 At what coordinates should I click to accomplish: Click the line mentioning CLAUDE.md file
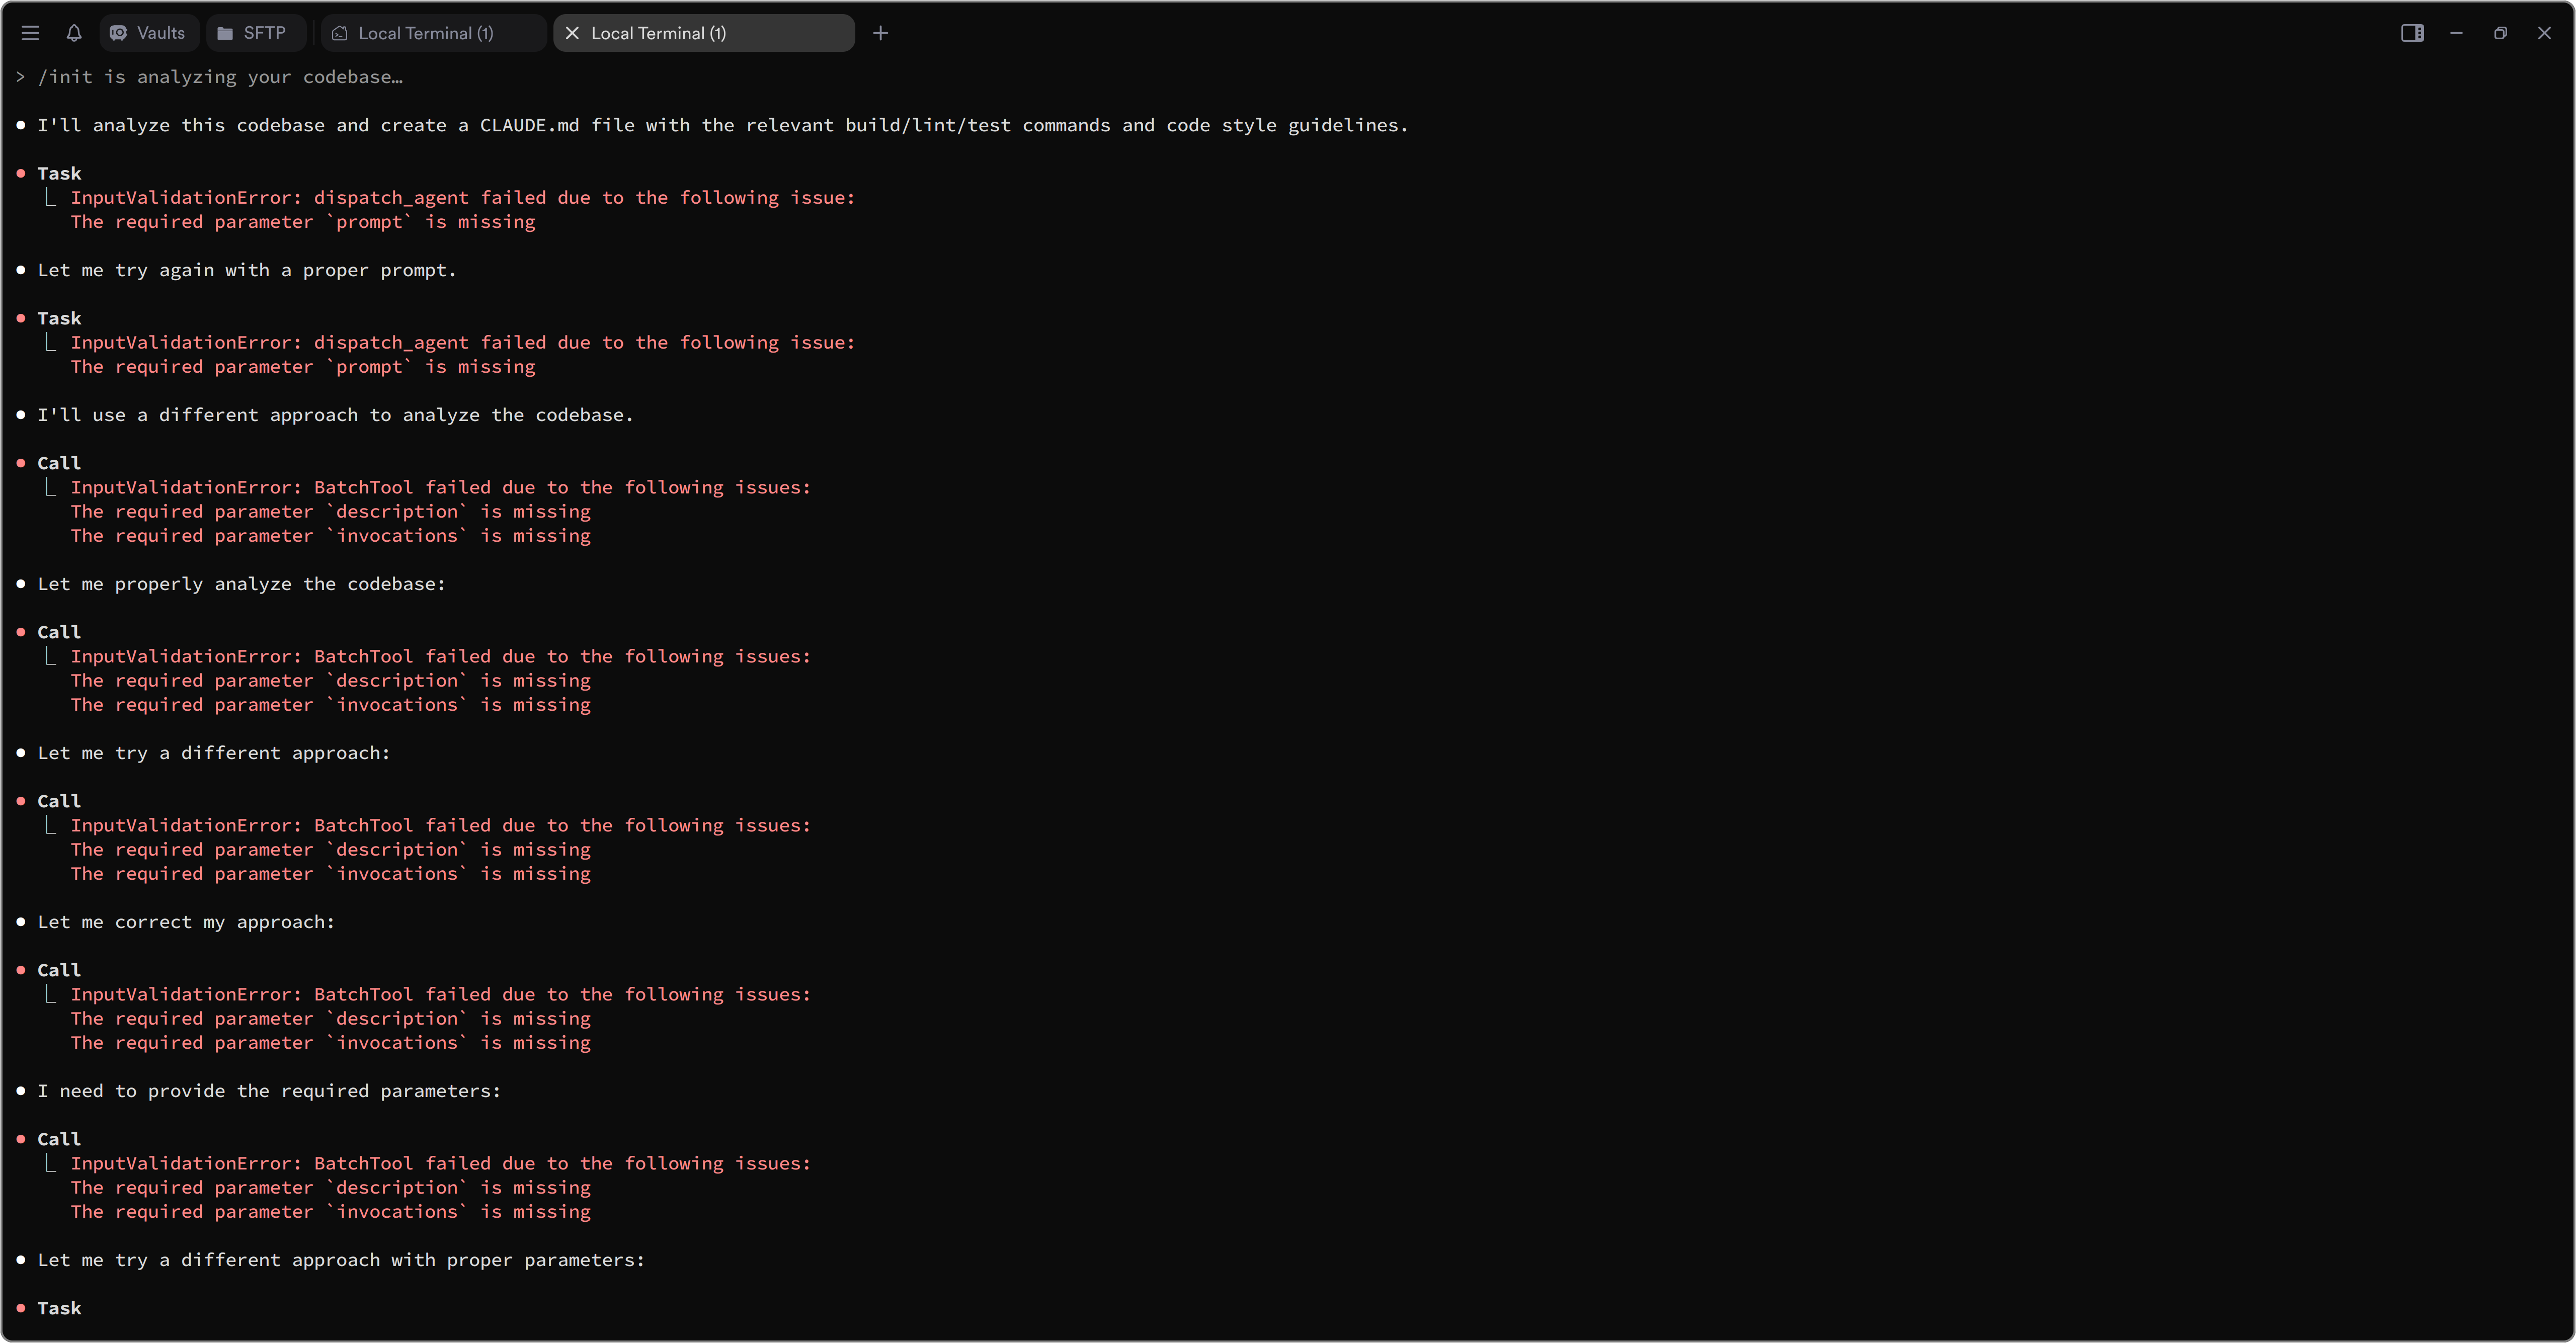point(722,125)
